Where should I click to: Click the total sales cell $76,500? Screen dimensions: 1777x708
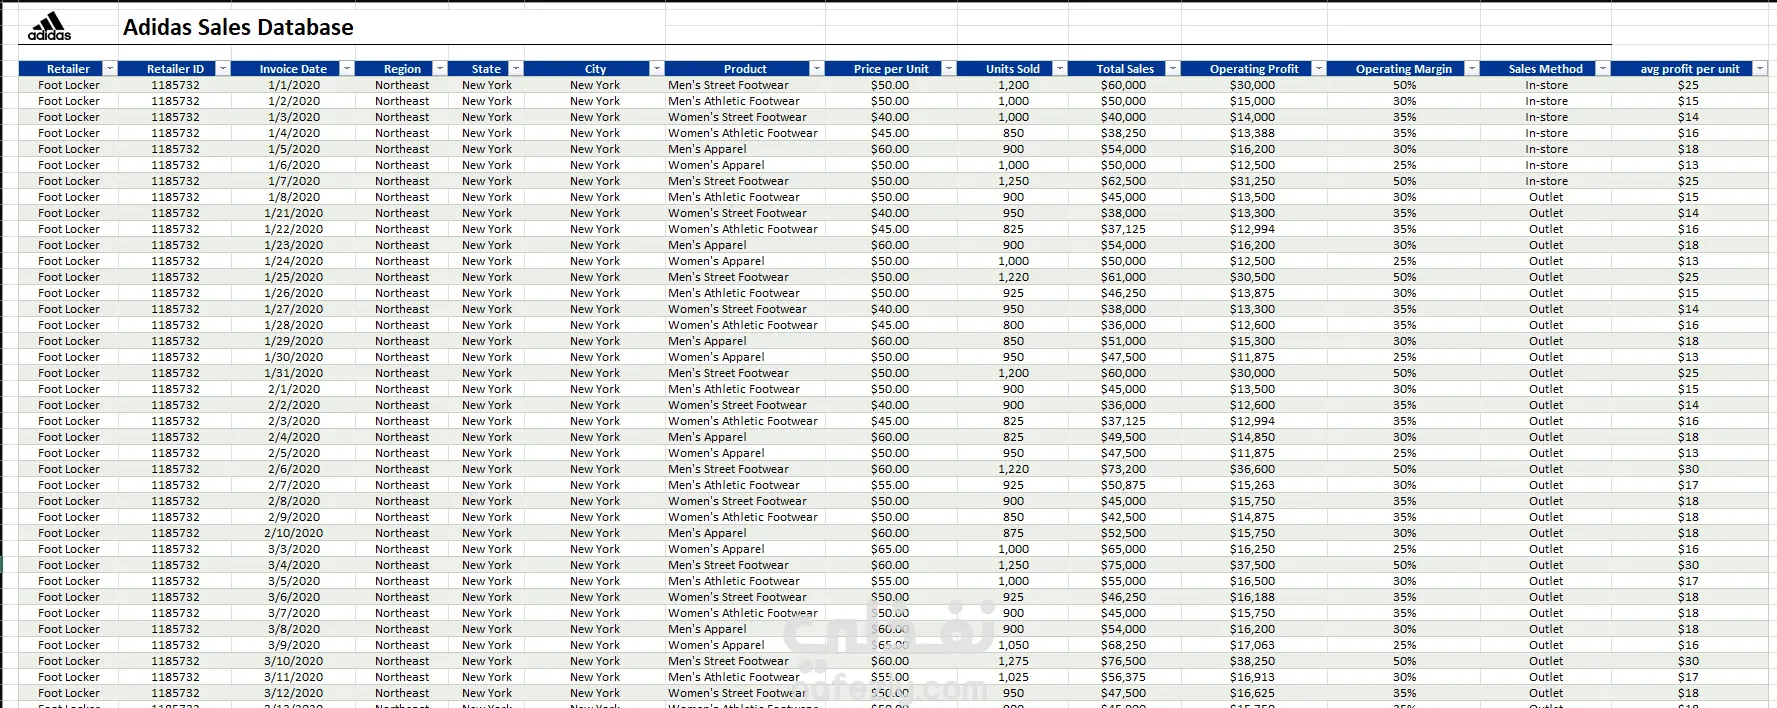click(x=1124, y=661)
